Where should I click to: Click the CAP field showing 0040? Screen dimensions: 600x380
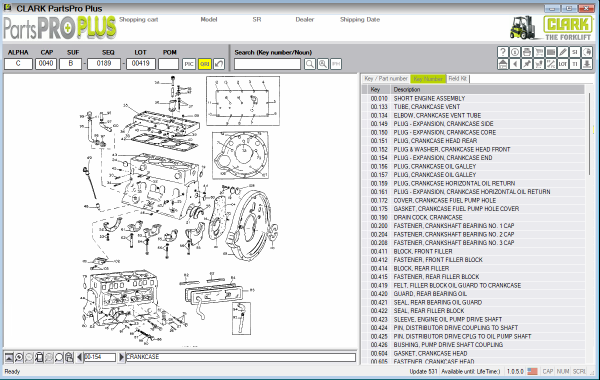[x=46, y=64]
